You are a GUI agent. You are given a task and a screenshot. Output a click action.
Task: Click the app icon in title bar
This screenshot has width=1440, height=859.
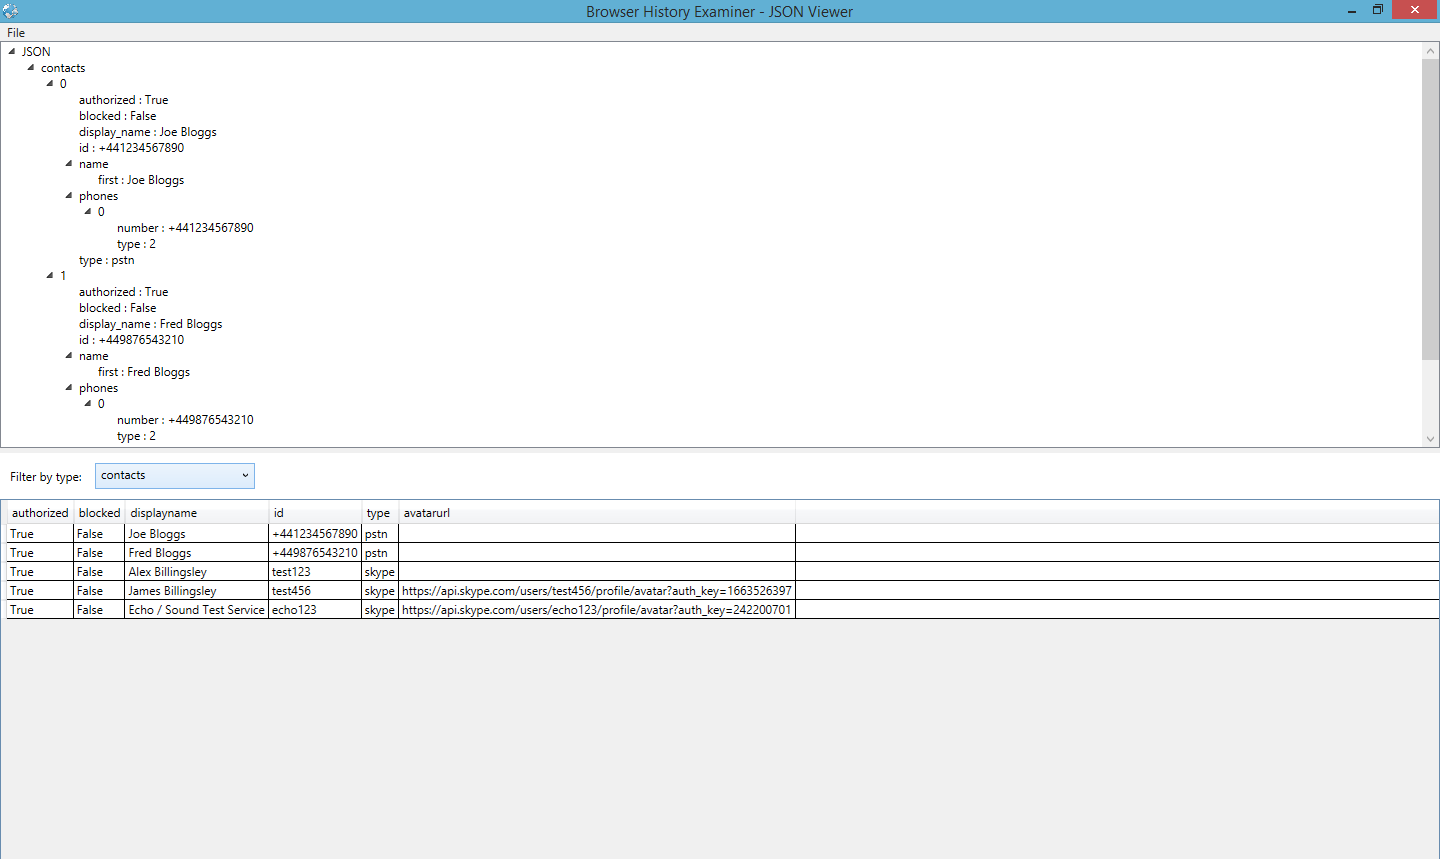pyautogui.click(x=11, y=11)
